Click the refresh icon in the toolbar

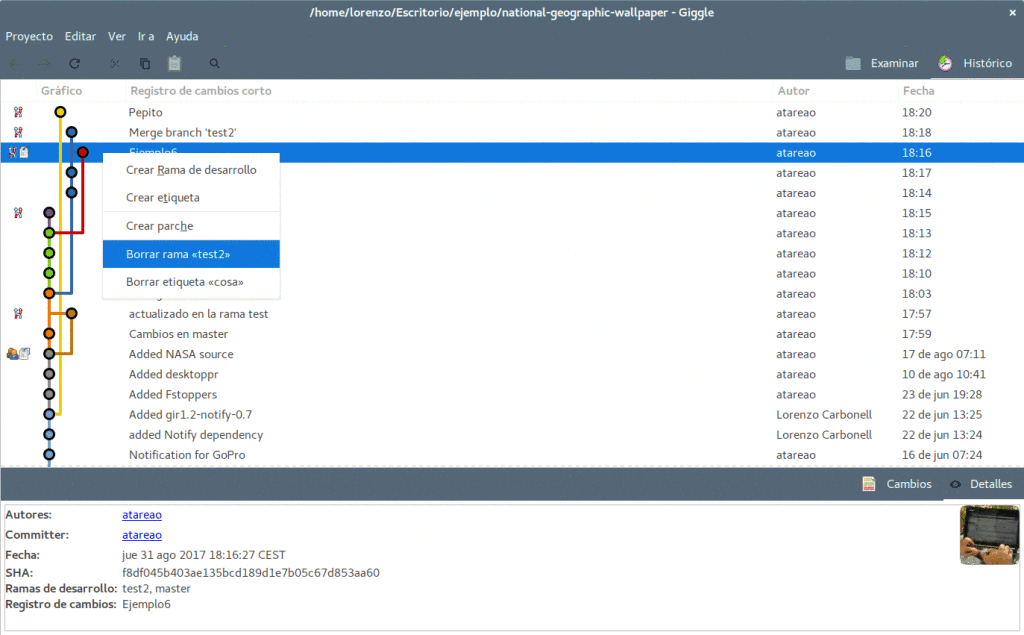pos(74,63)
